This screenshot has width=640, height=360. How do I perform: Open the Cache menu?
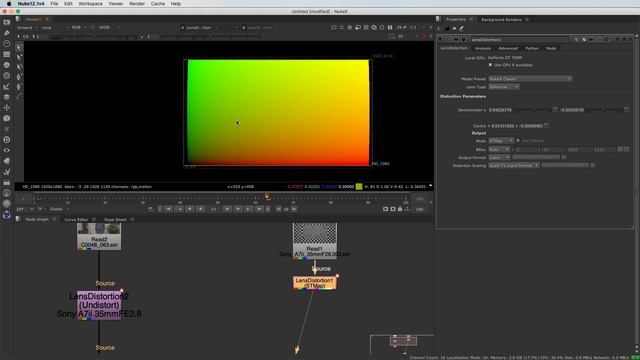pos(158,4)
